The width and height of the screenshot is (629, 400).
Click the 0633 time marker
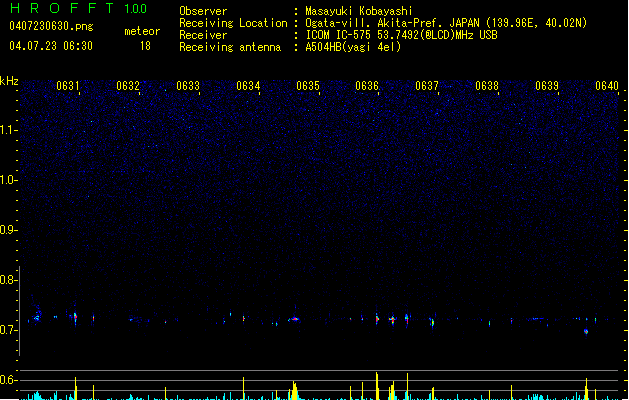click(188, 86)
